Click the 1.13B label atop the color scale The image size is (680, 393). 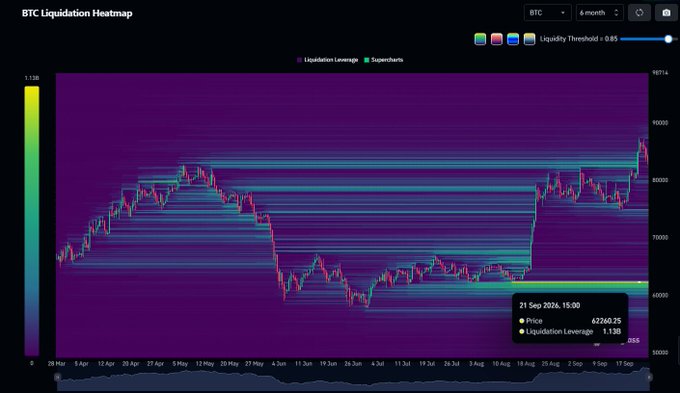point(32,78)
